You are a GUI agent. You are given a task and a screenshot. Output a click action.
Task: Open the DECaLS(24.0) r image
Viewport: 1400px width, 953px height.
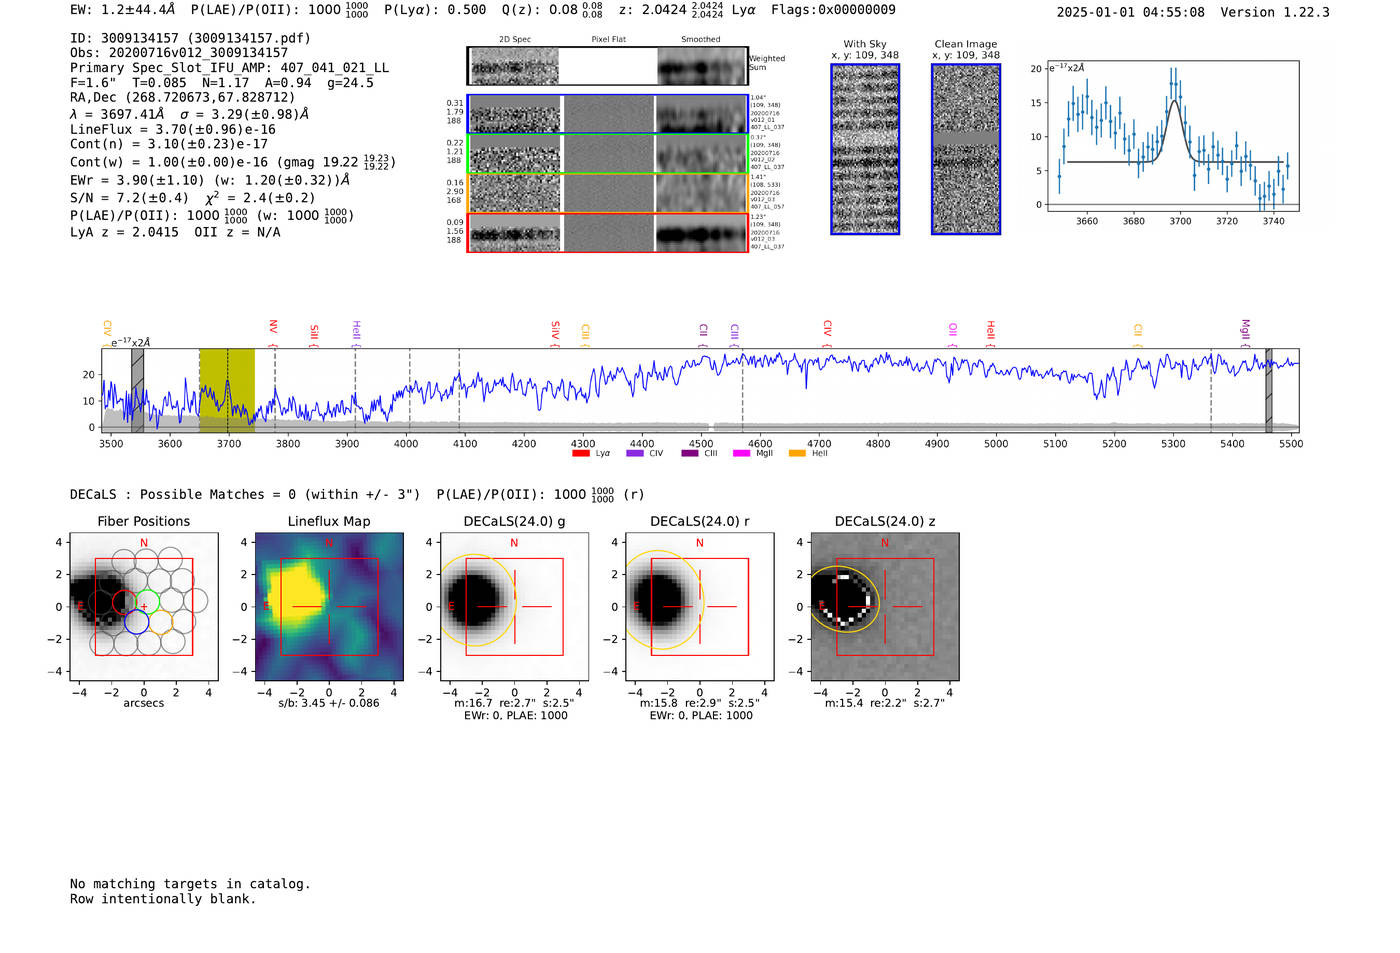(699, 606)
